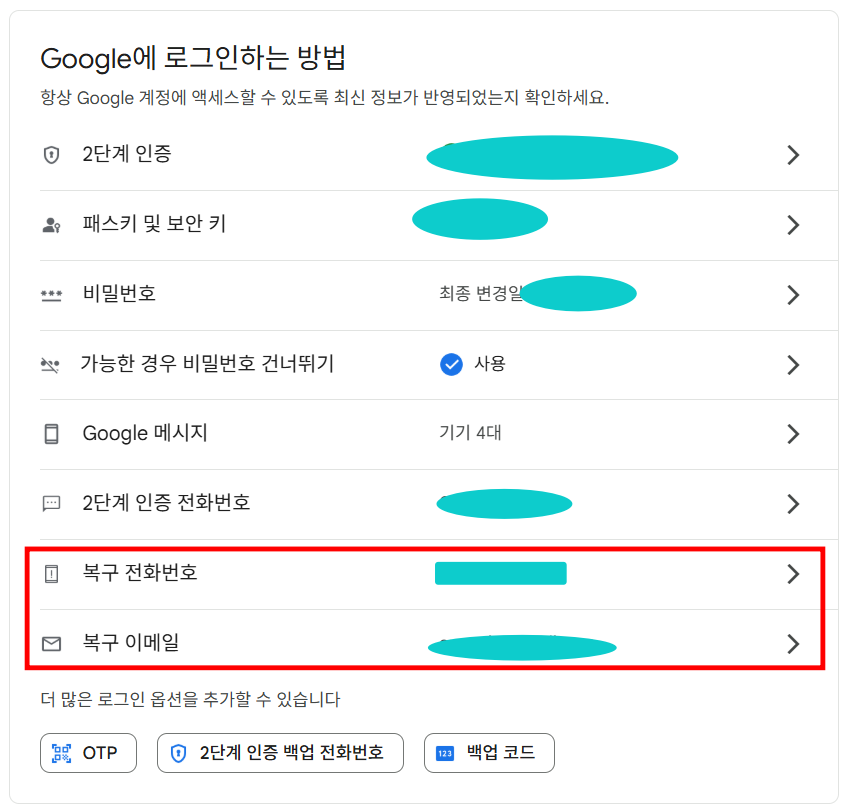
Task: Expand the 비밀번호 row chevron
Action: coord(793,295)
